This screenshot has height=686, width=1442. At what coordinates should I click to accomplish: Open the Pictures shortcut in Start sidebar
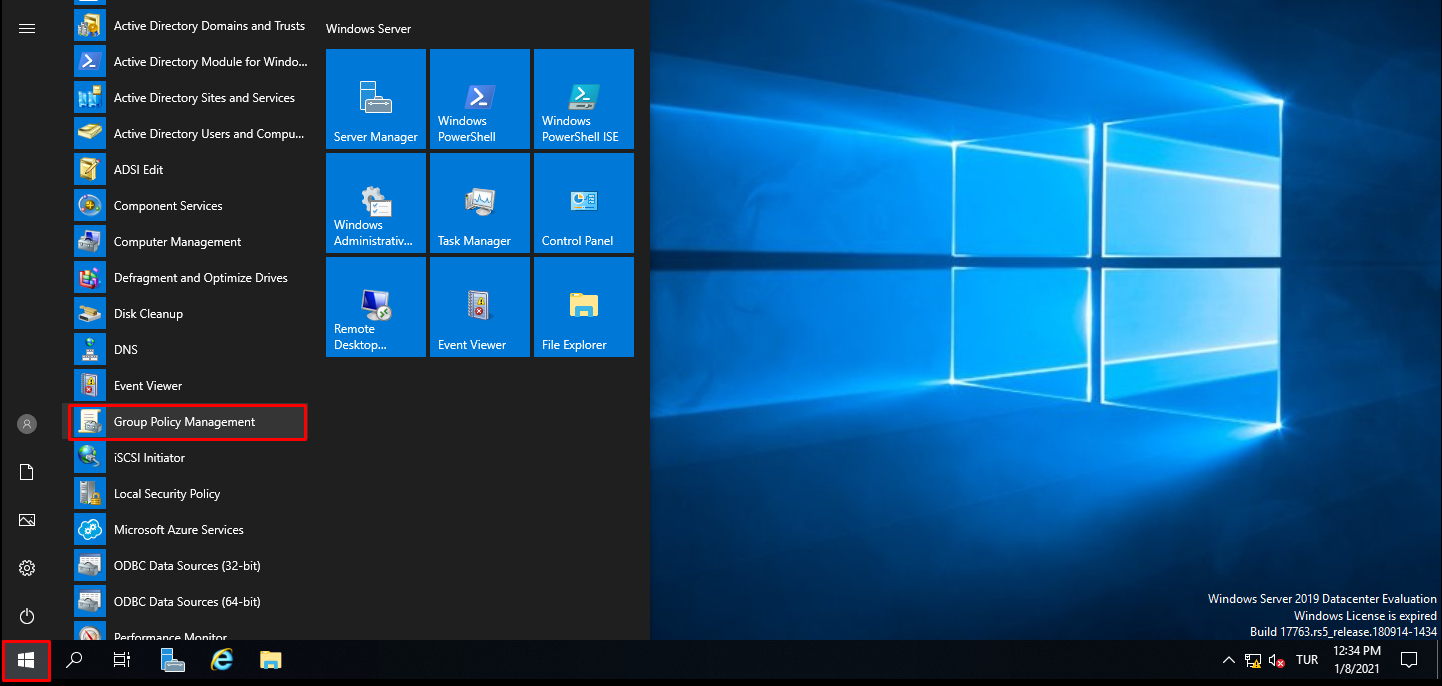[27, 520]
